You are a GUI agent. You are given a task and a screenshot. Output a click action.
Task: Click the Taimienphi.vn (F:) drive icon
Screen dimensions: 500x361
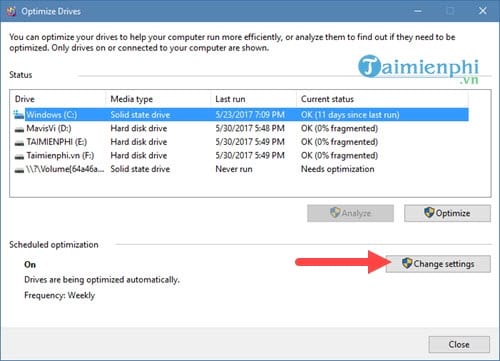point(19,156)
